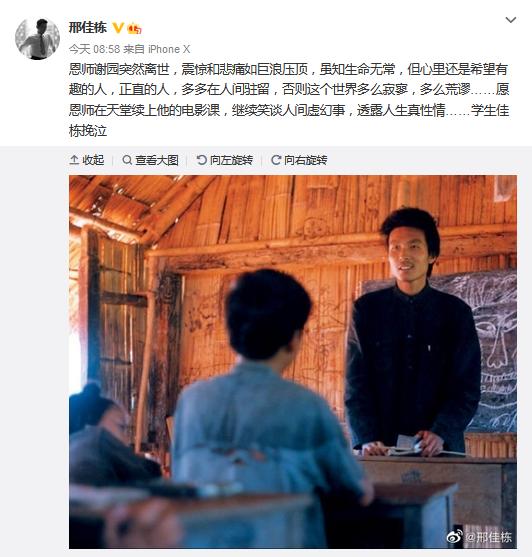The height and width of the screenshot is (557, 532).
Task: Click the standing man in the photo
Action: [413, 332]
